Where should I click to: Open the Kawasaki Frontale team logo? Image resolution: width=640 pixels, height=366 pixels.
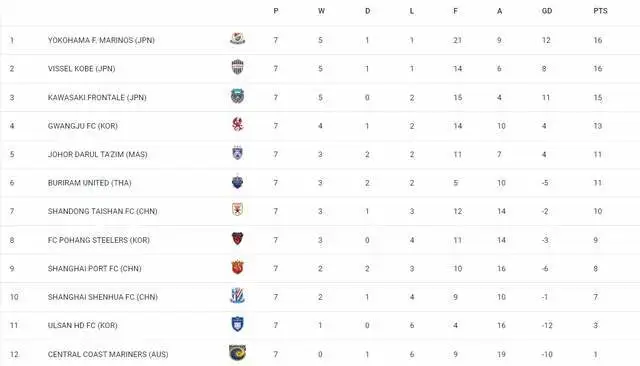coord(238,96)
